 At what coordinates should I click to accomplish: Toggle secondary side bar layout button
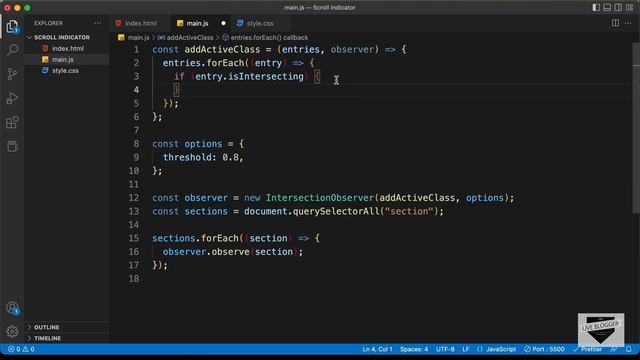618,7
